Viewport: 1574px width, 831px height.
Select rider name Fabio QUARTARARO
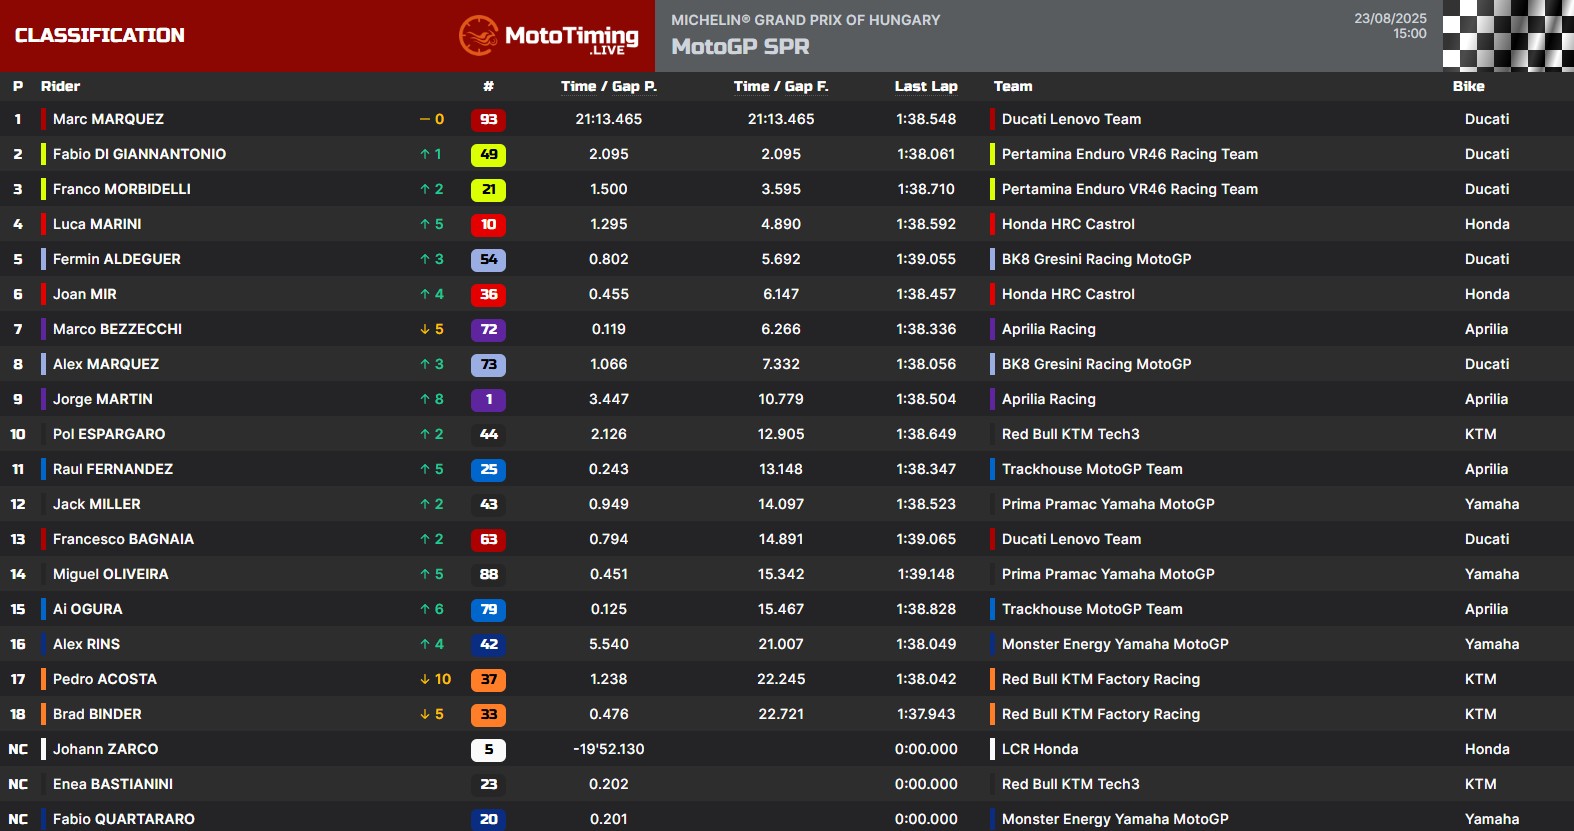[x=124, y=819]
